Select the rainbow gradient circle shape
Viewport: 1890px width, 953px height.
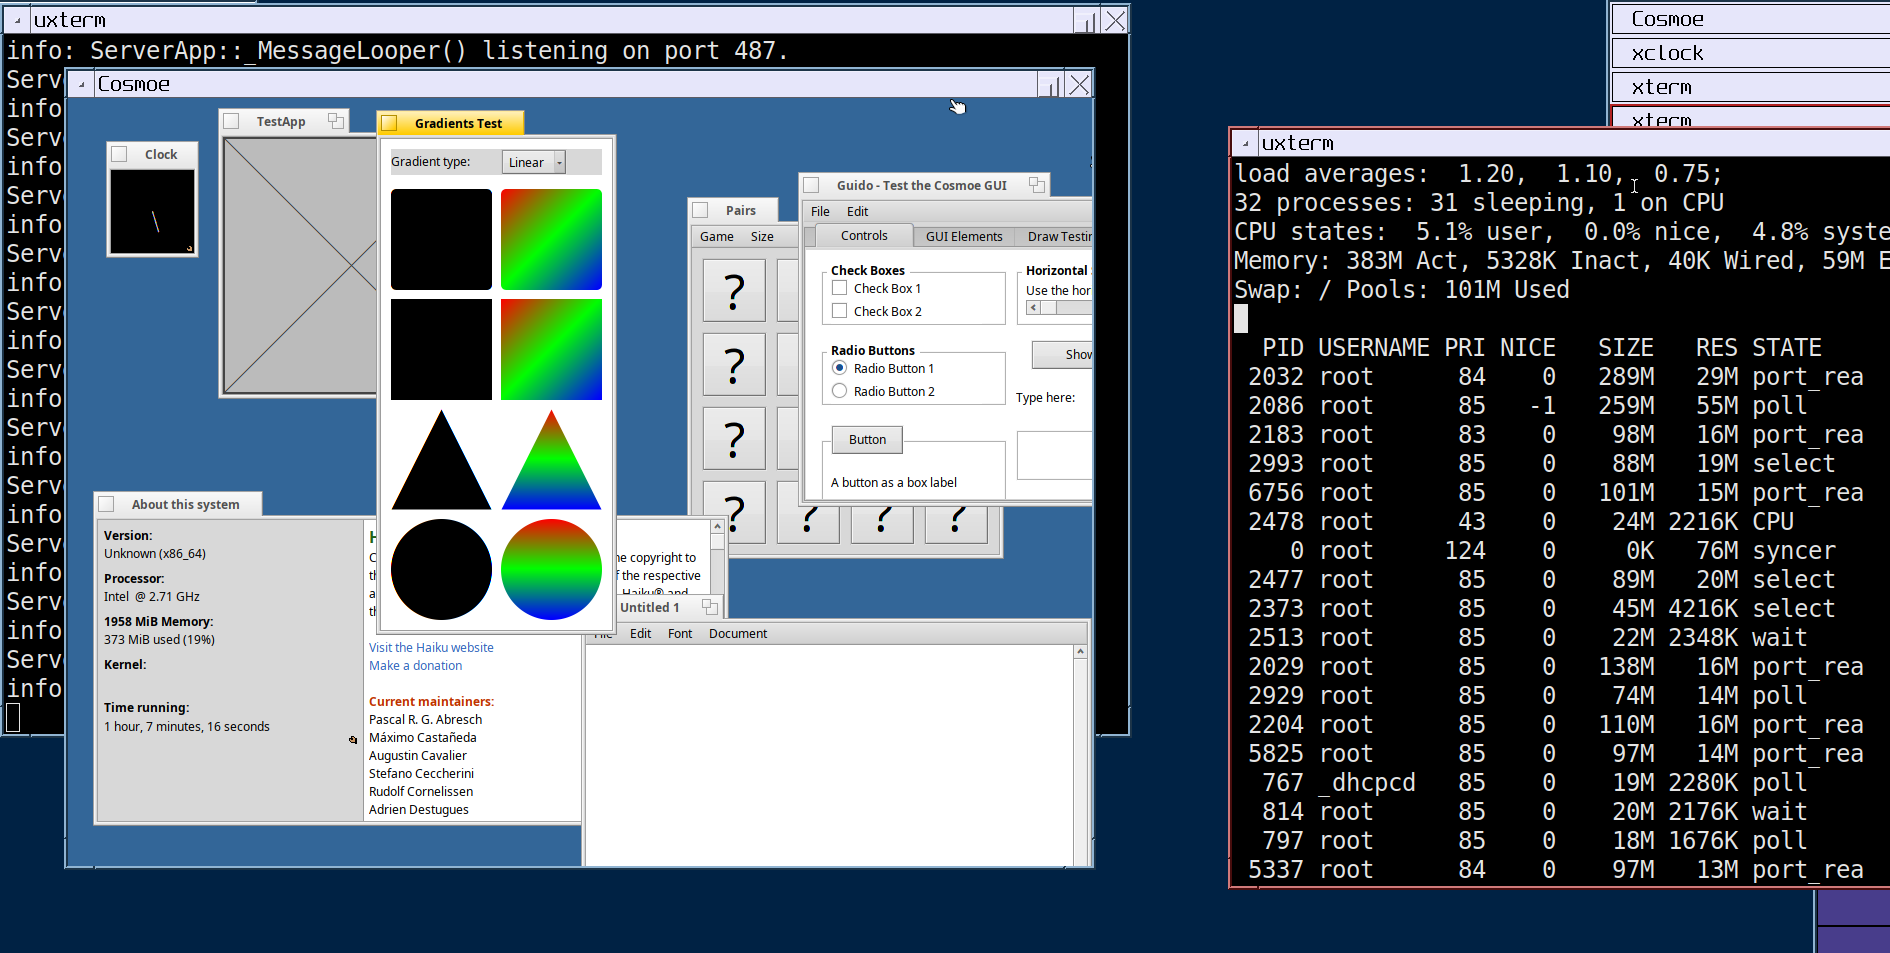551,569
